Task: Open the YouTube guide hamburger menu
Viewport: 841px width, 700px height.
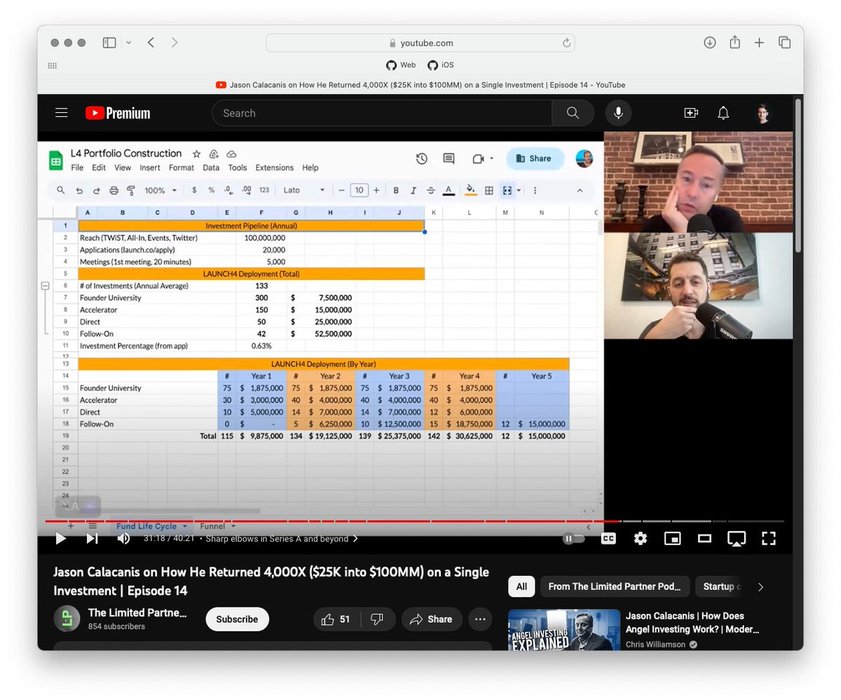Action: click(x=61, y=113)
